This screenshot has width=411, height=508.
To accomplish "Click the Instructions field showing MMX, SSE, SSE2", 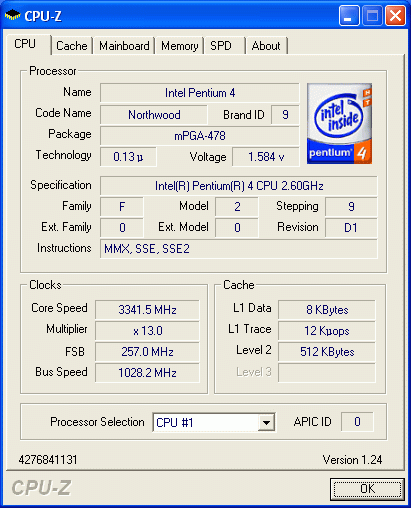I will [239, 249].
